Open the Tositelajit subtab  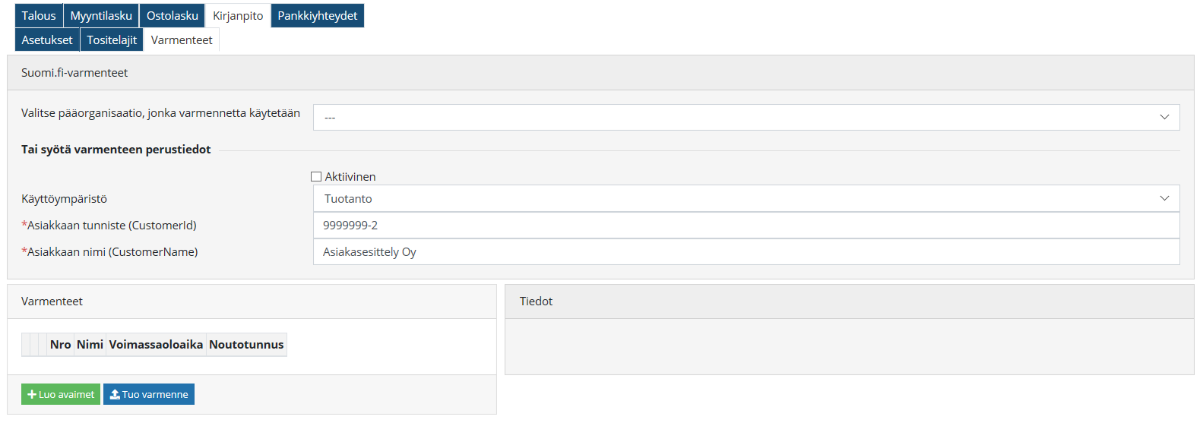point(112,40)
